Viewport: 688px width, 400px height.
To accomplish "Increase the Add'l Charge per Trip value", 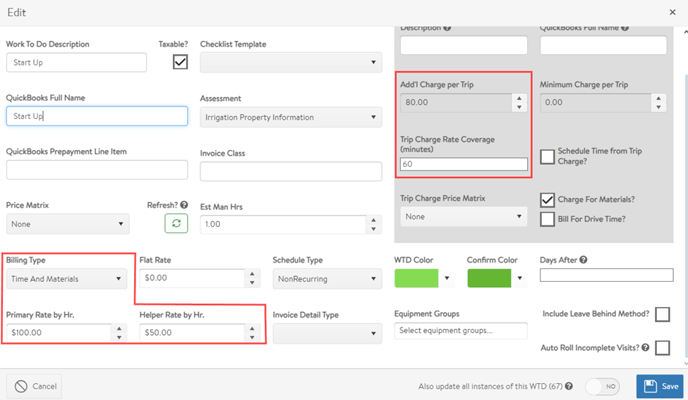I will tap(519, 98).
